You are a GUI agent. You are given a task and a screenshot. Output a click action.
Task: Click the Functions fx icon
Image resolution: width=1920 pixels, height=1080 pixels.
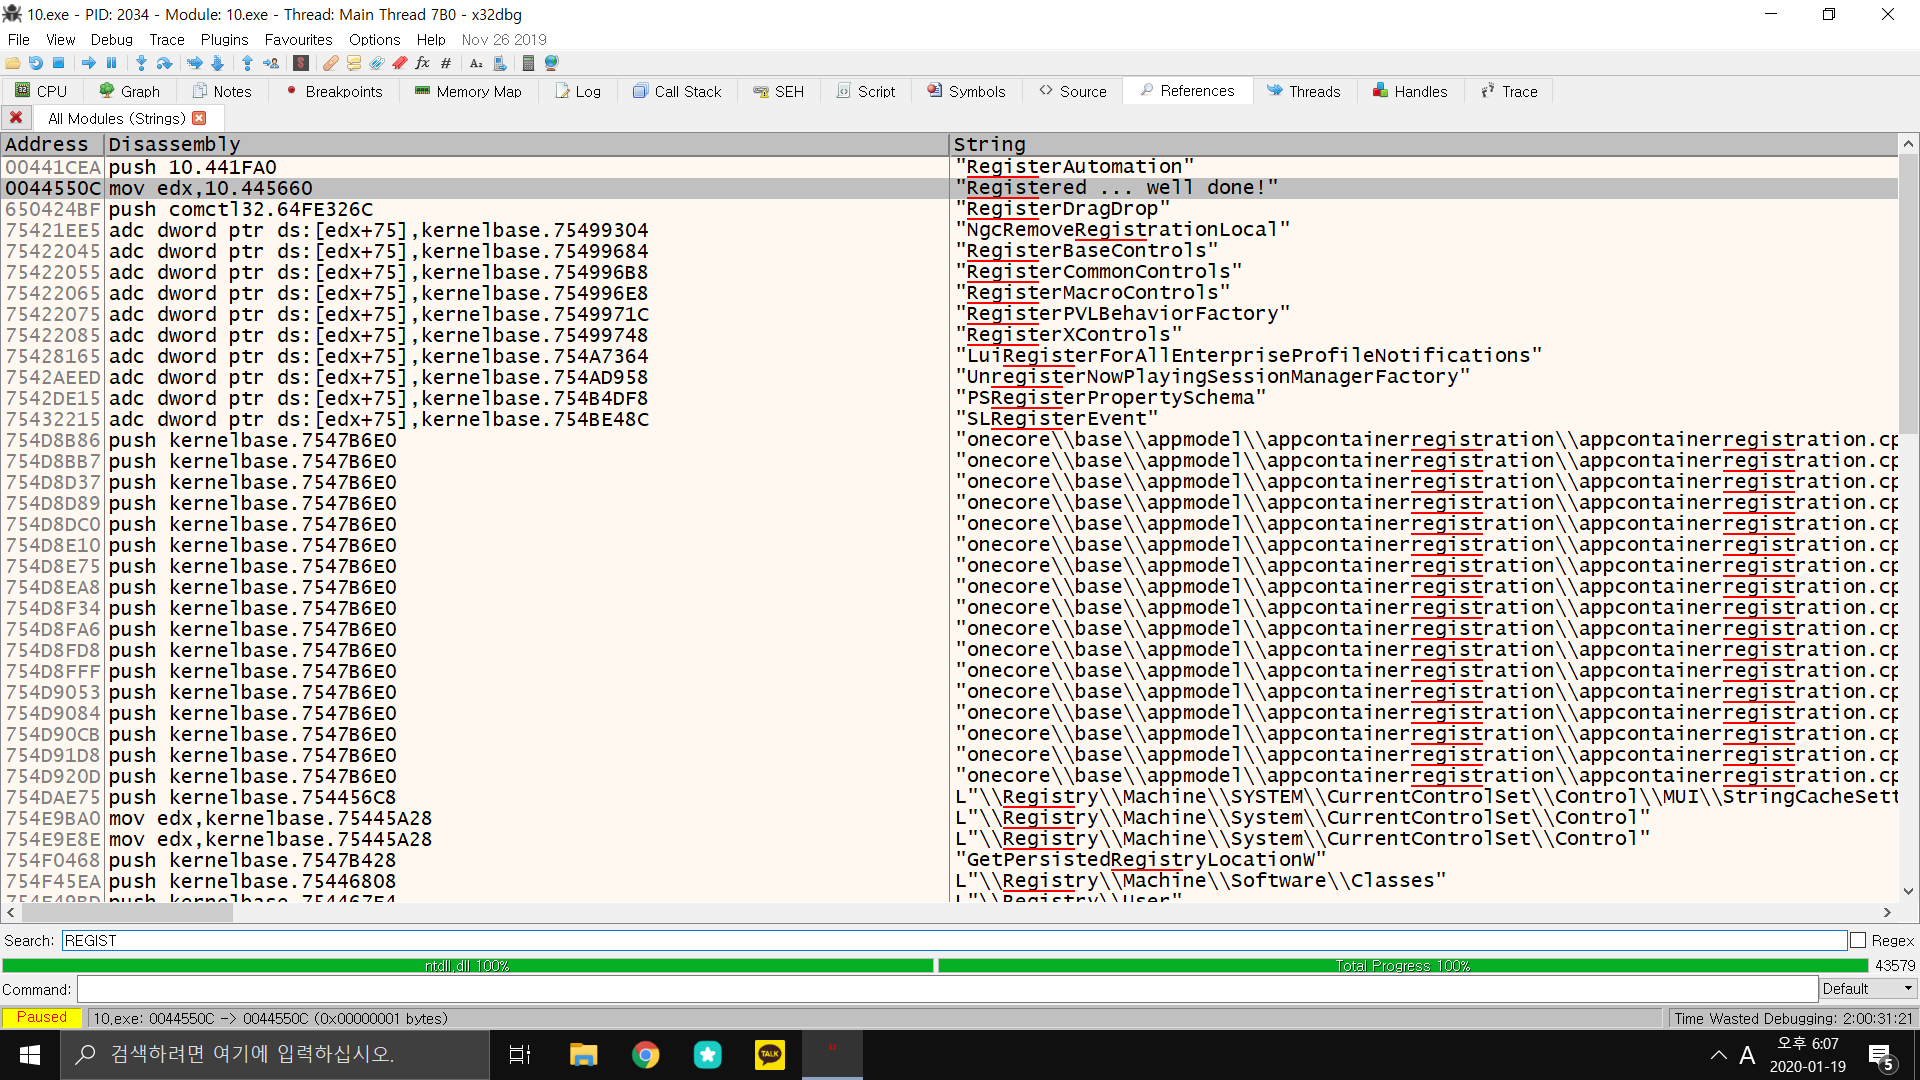[x=423, y=63]
